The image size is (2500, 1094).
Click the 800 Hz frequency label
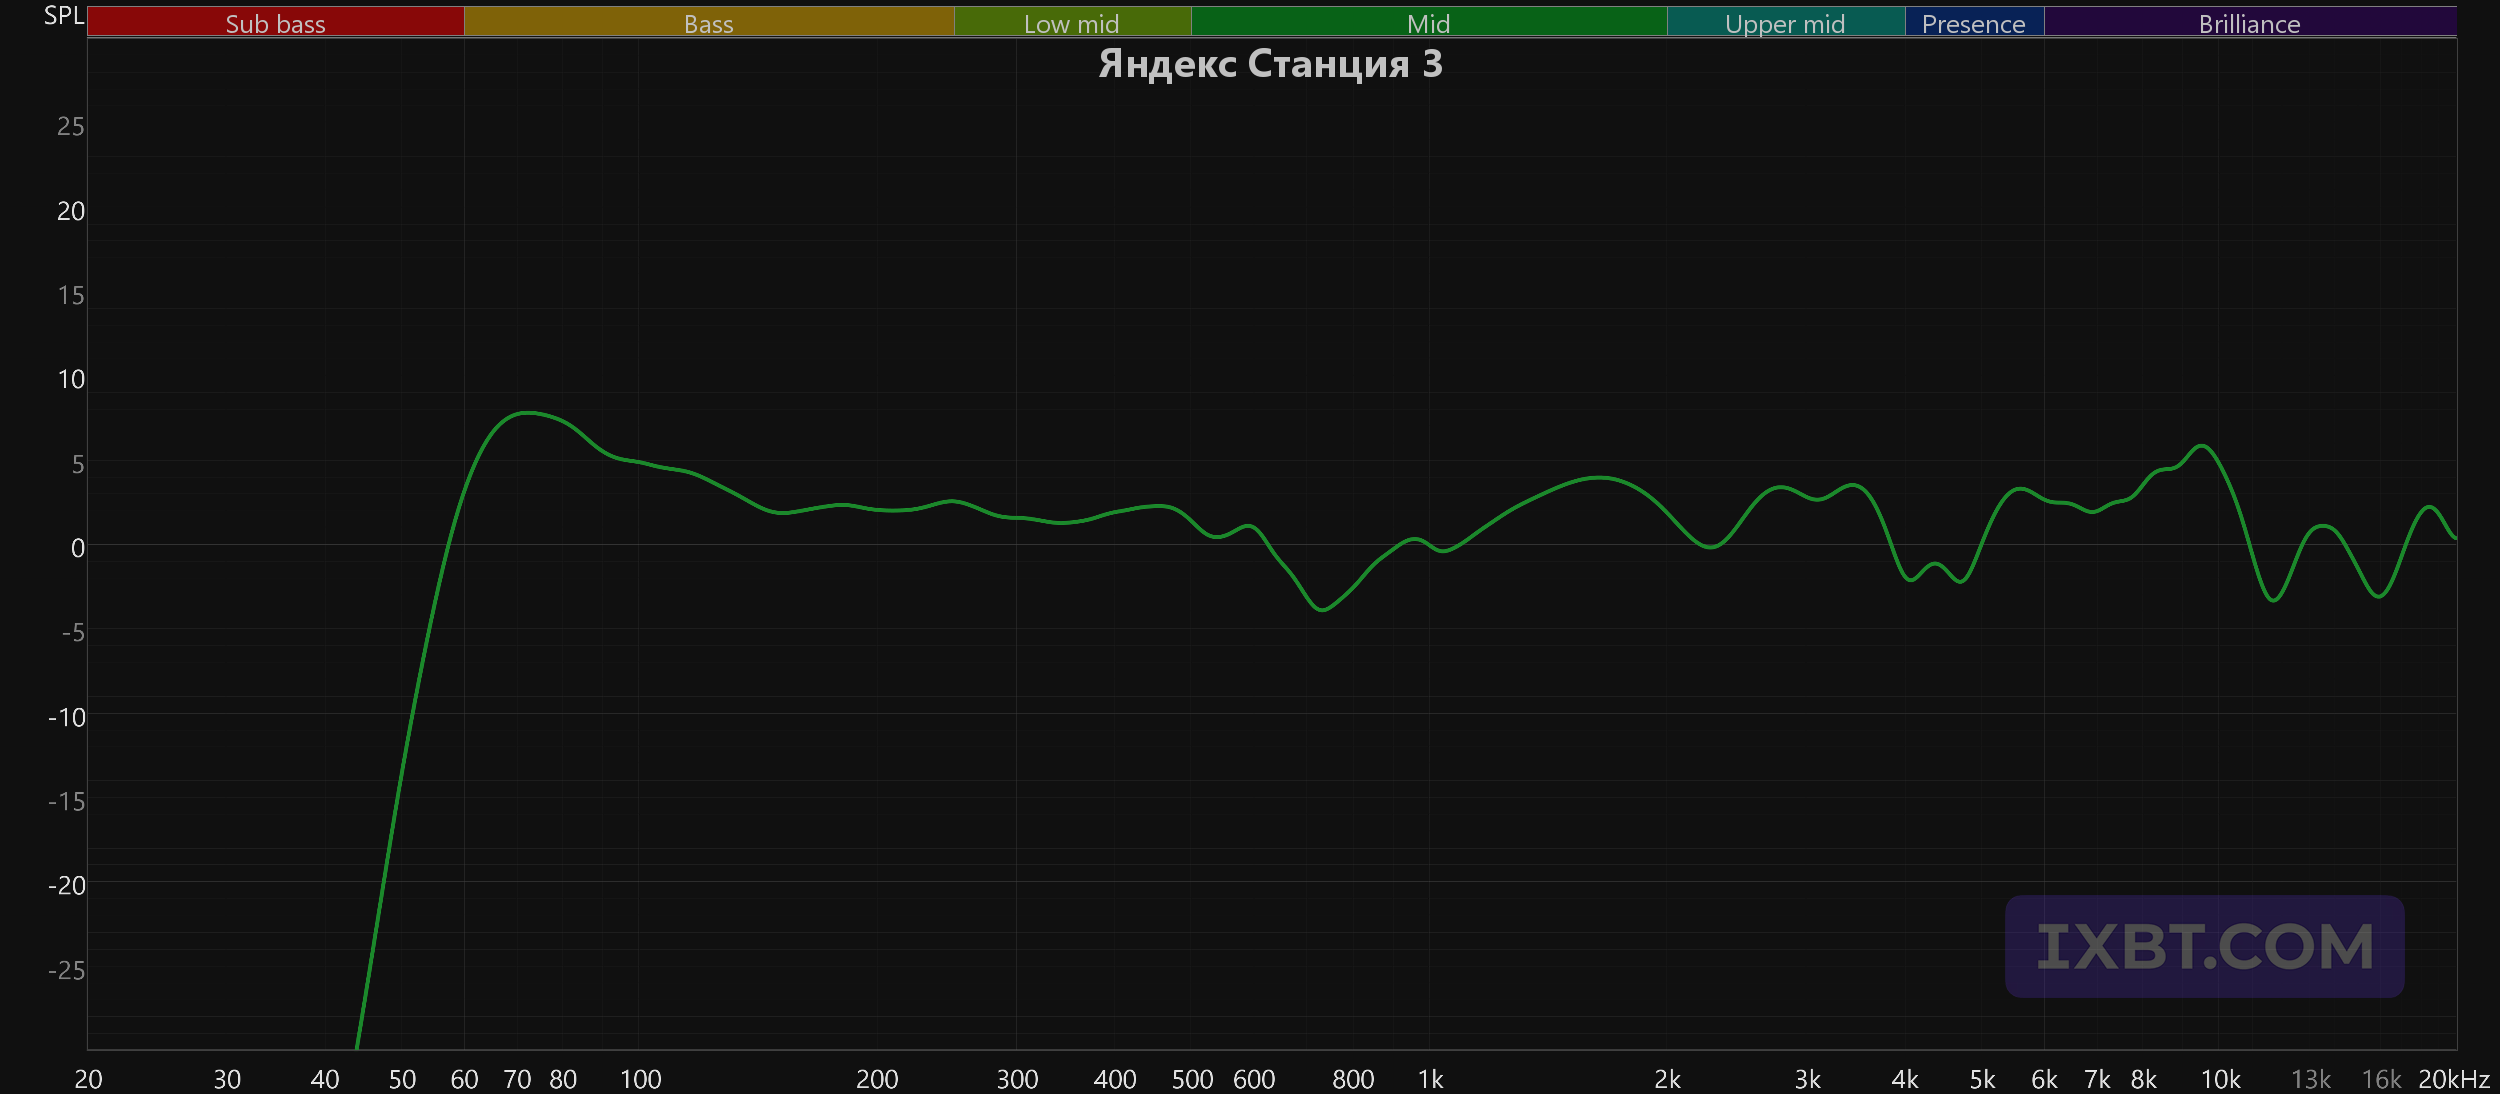(1353, 1079)
